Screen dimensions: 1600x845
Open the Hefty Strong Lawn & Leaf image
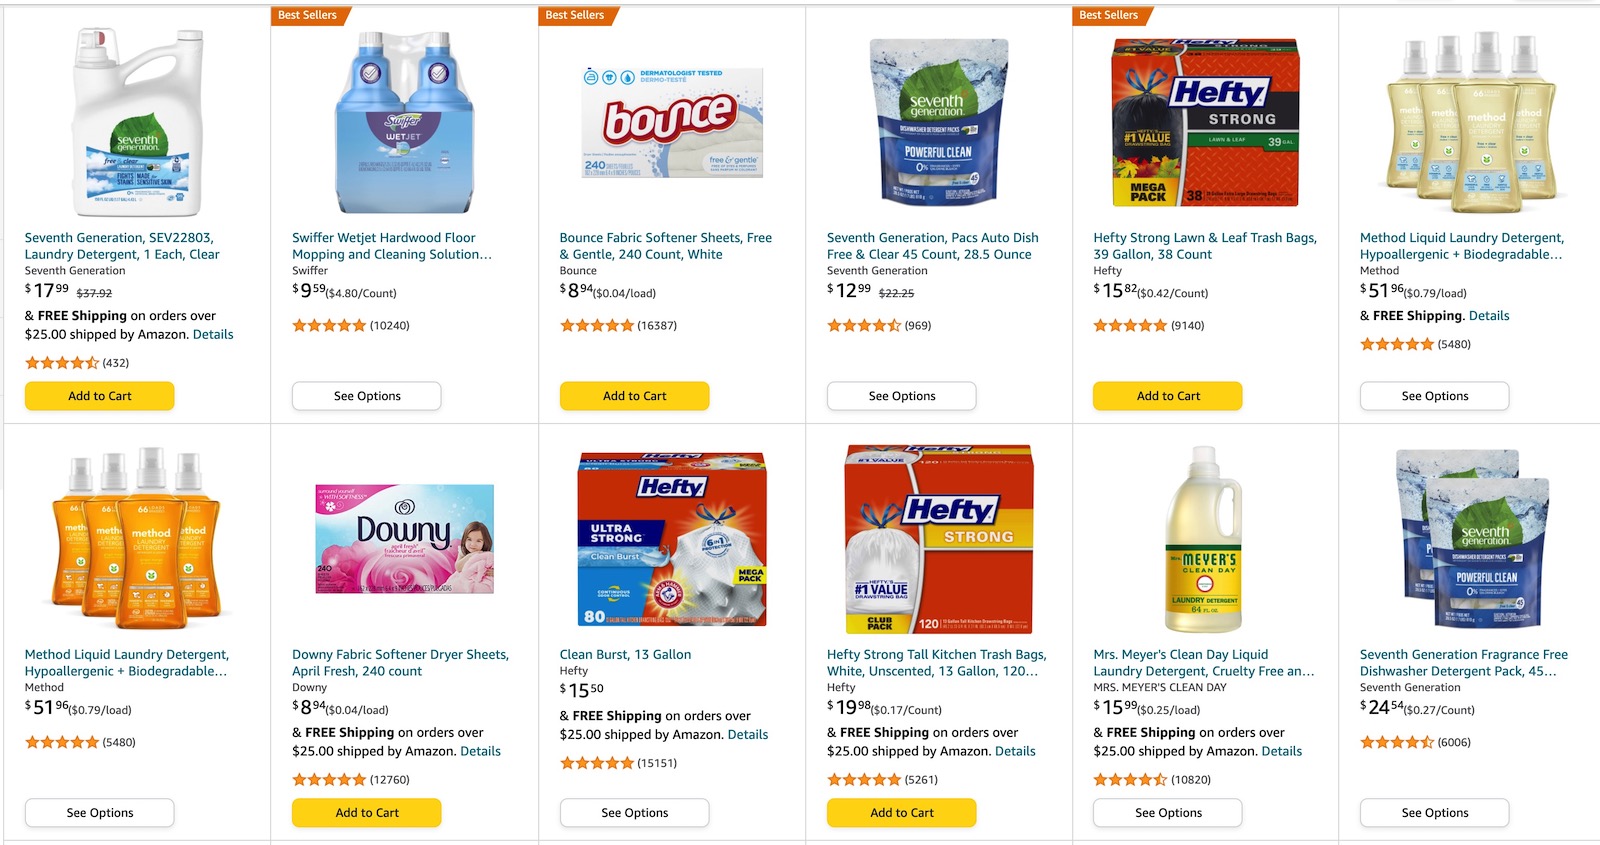1205,122
